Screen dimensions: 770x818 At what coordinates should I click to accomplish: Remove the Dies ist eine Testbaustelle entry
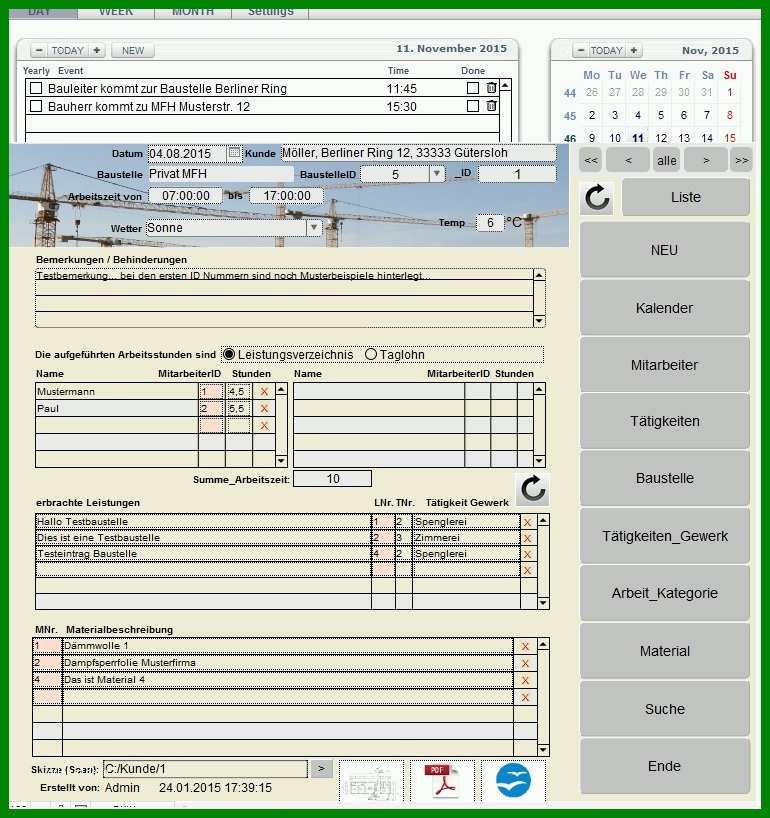tap(527, 538)
